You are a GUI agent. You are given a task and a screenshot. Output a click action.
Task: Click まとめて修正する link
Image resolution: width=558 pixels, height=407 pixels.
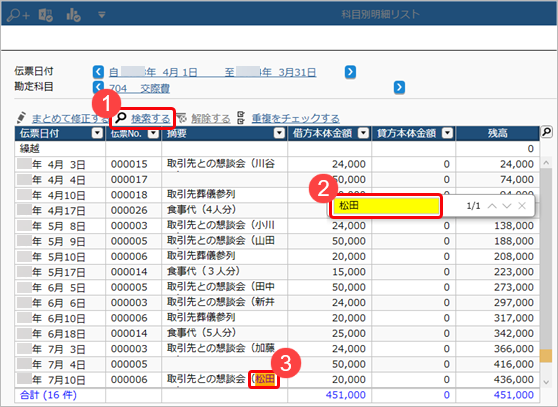70,118
